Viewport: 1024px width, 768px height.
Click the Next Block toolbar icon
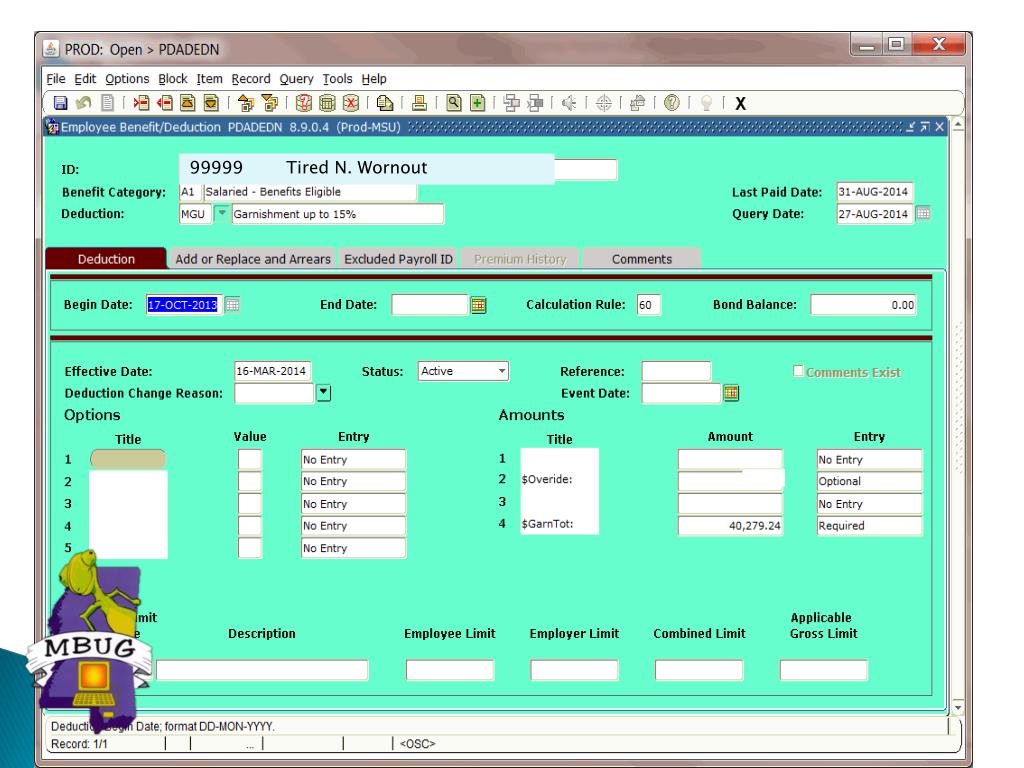pyautogui.click(x=269, y=103)
